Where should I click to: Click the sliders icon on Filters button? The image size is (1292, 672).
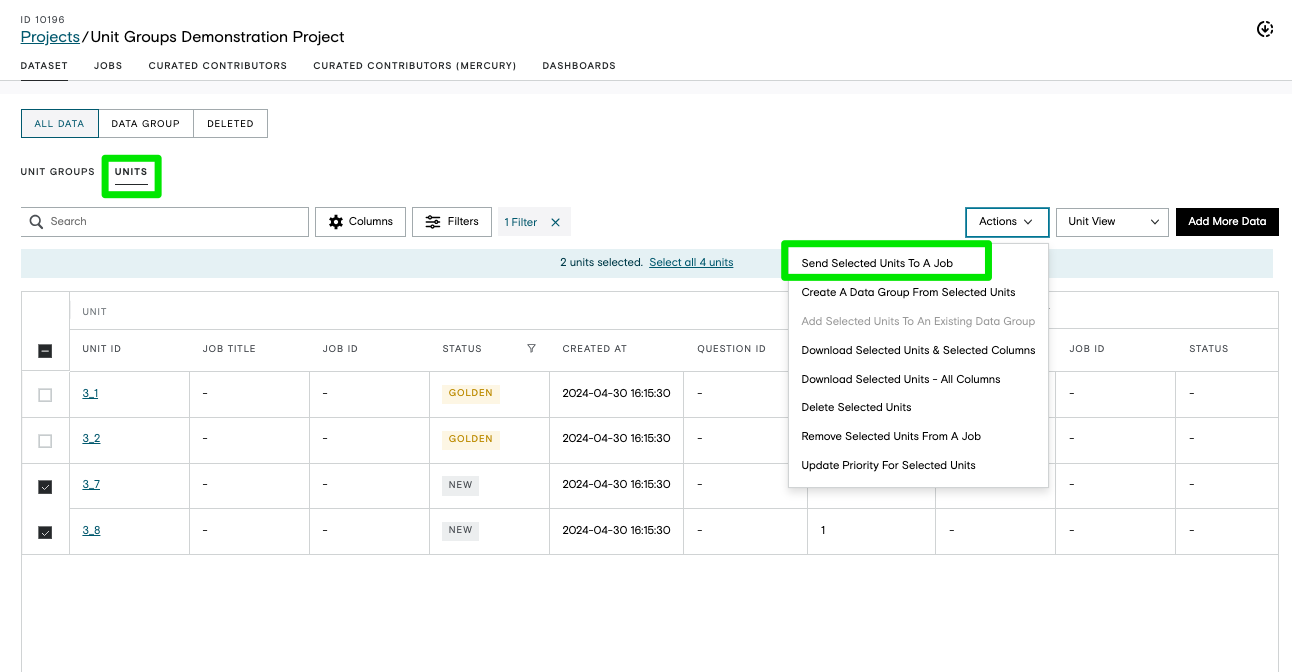(433, 222)
